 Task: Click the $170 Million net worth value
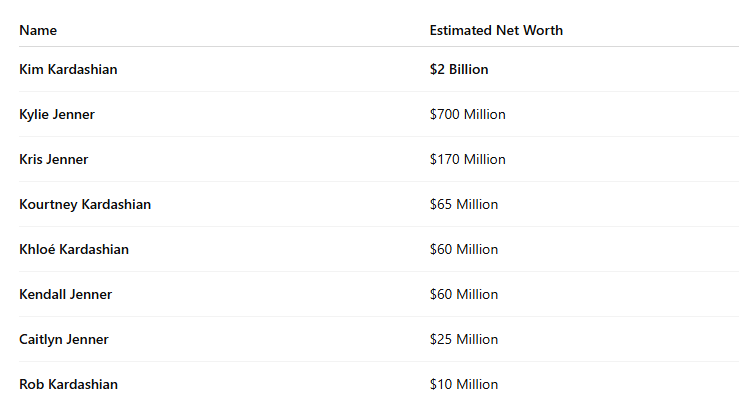coord(467,160)
